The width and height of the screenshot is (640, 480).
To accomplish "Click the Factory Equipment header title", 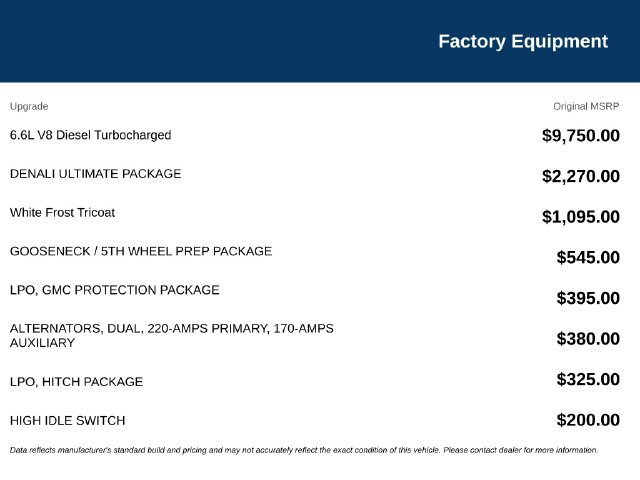I will [x=523, y=42].
